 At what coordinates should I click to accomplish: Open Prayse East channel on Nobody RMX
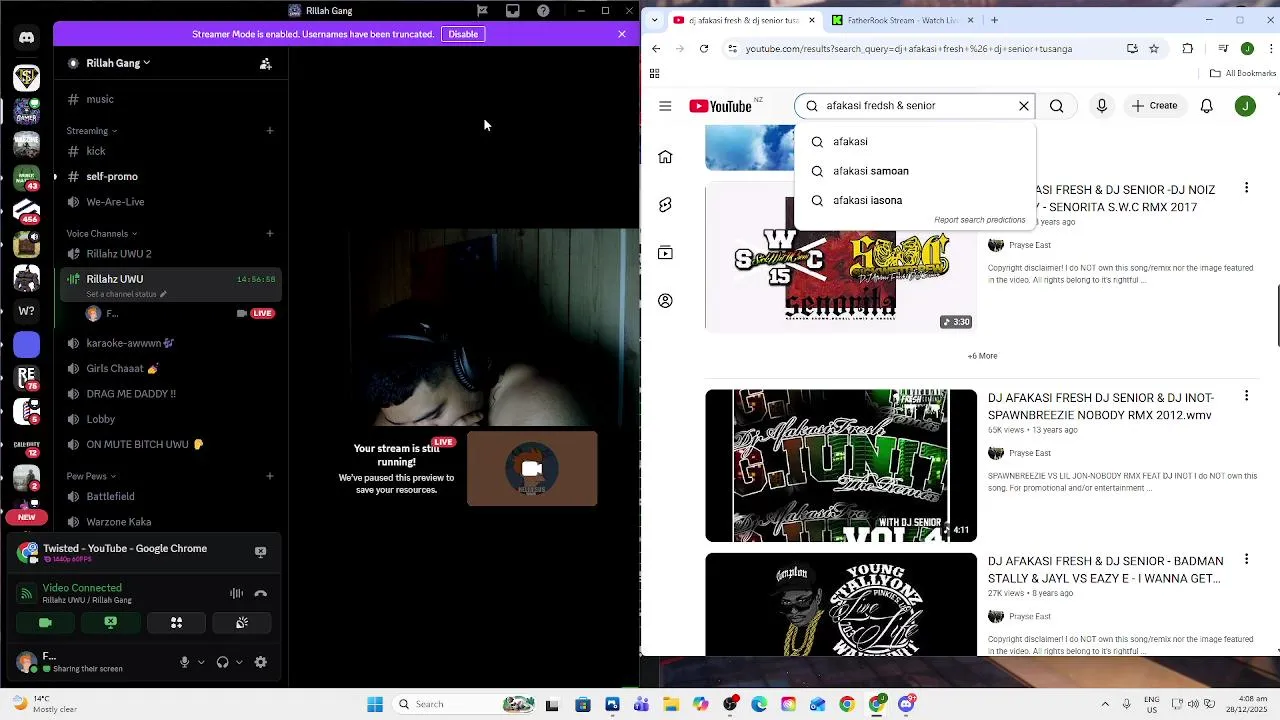point(1030,453)
